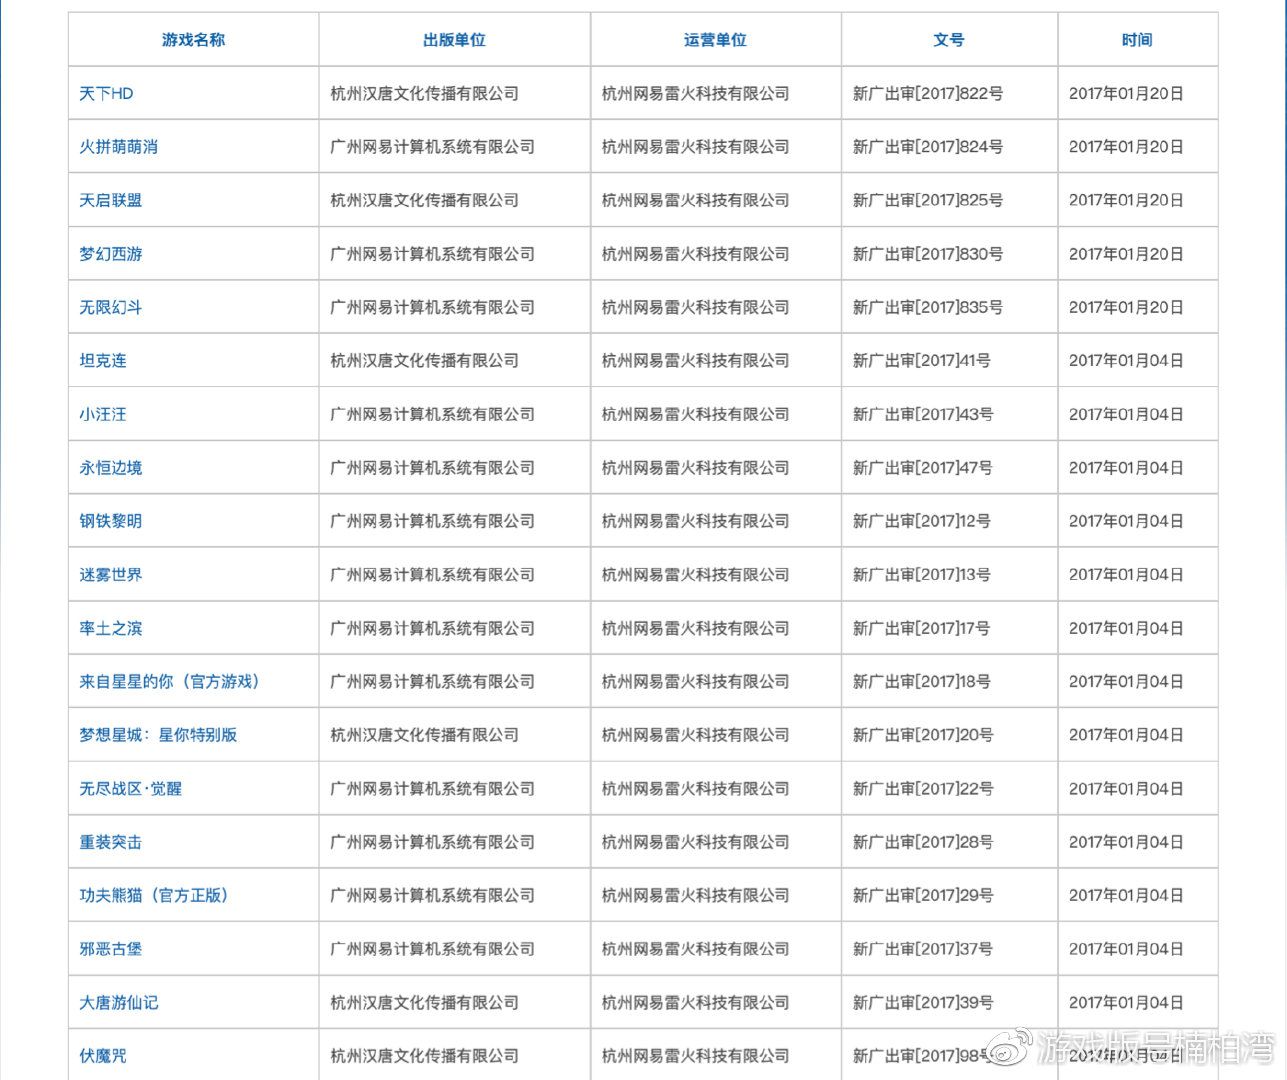This screenshot has height=1080, width=1287.
Task: Open the 邪恶古堡 game link
Action: (x=111, y=949)
